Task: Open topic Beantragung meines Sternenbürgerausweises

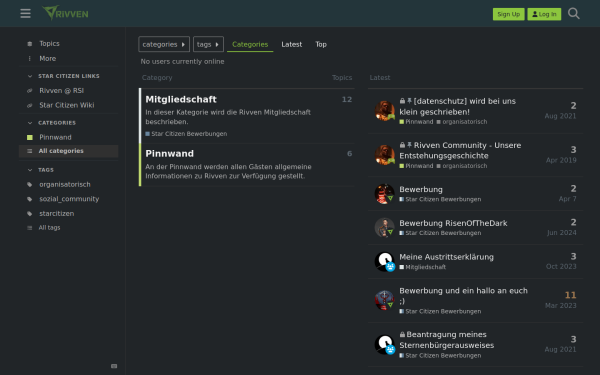Action: click(x=447, y=340)
